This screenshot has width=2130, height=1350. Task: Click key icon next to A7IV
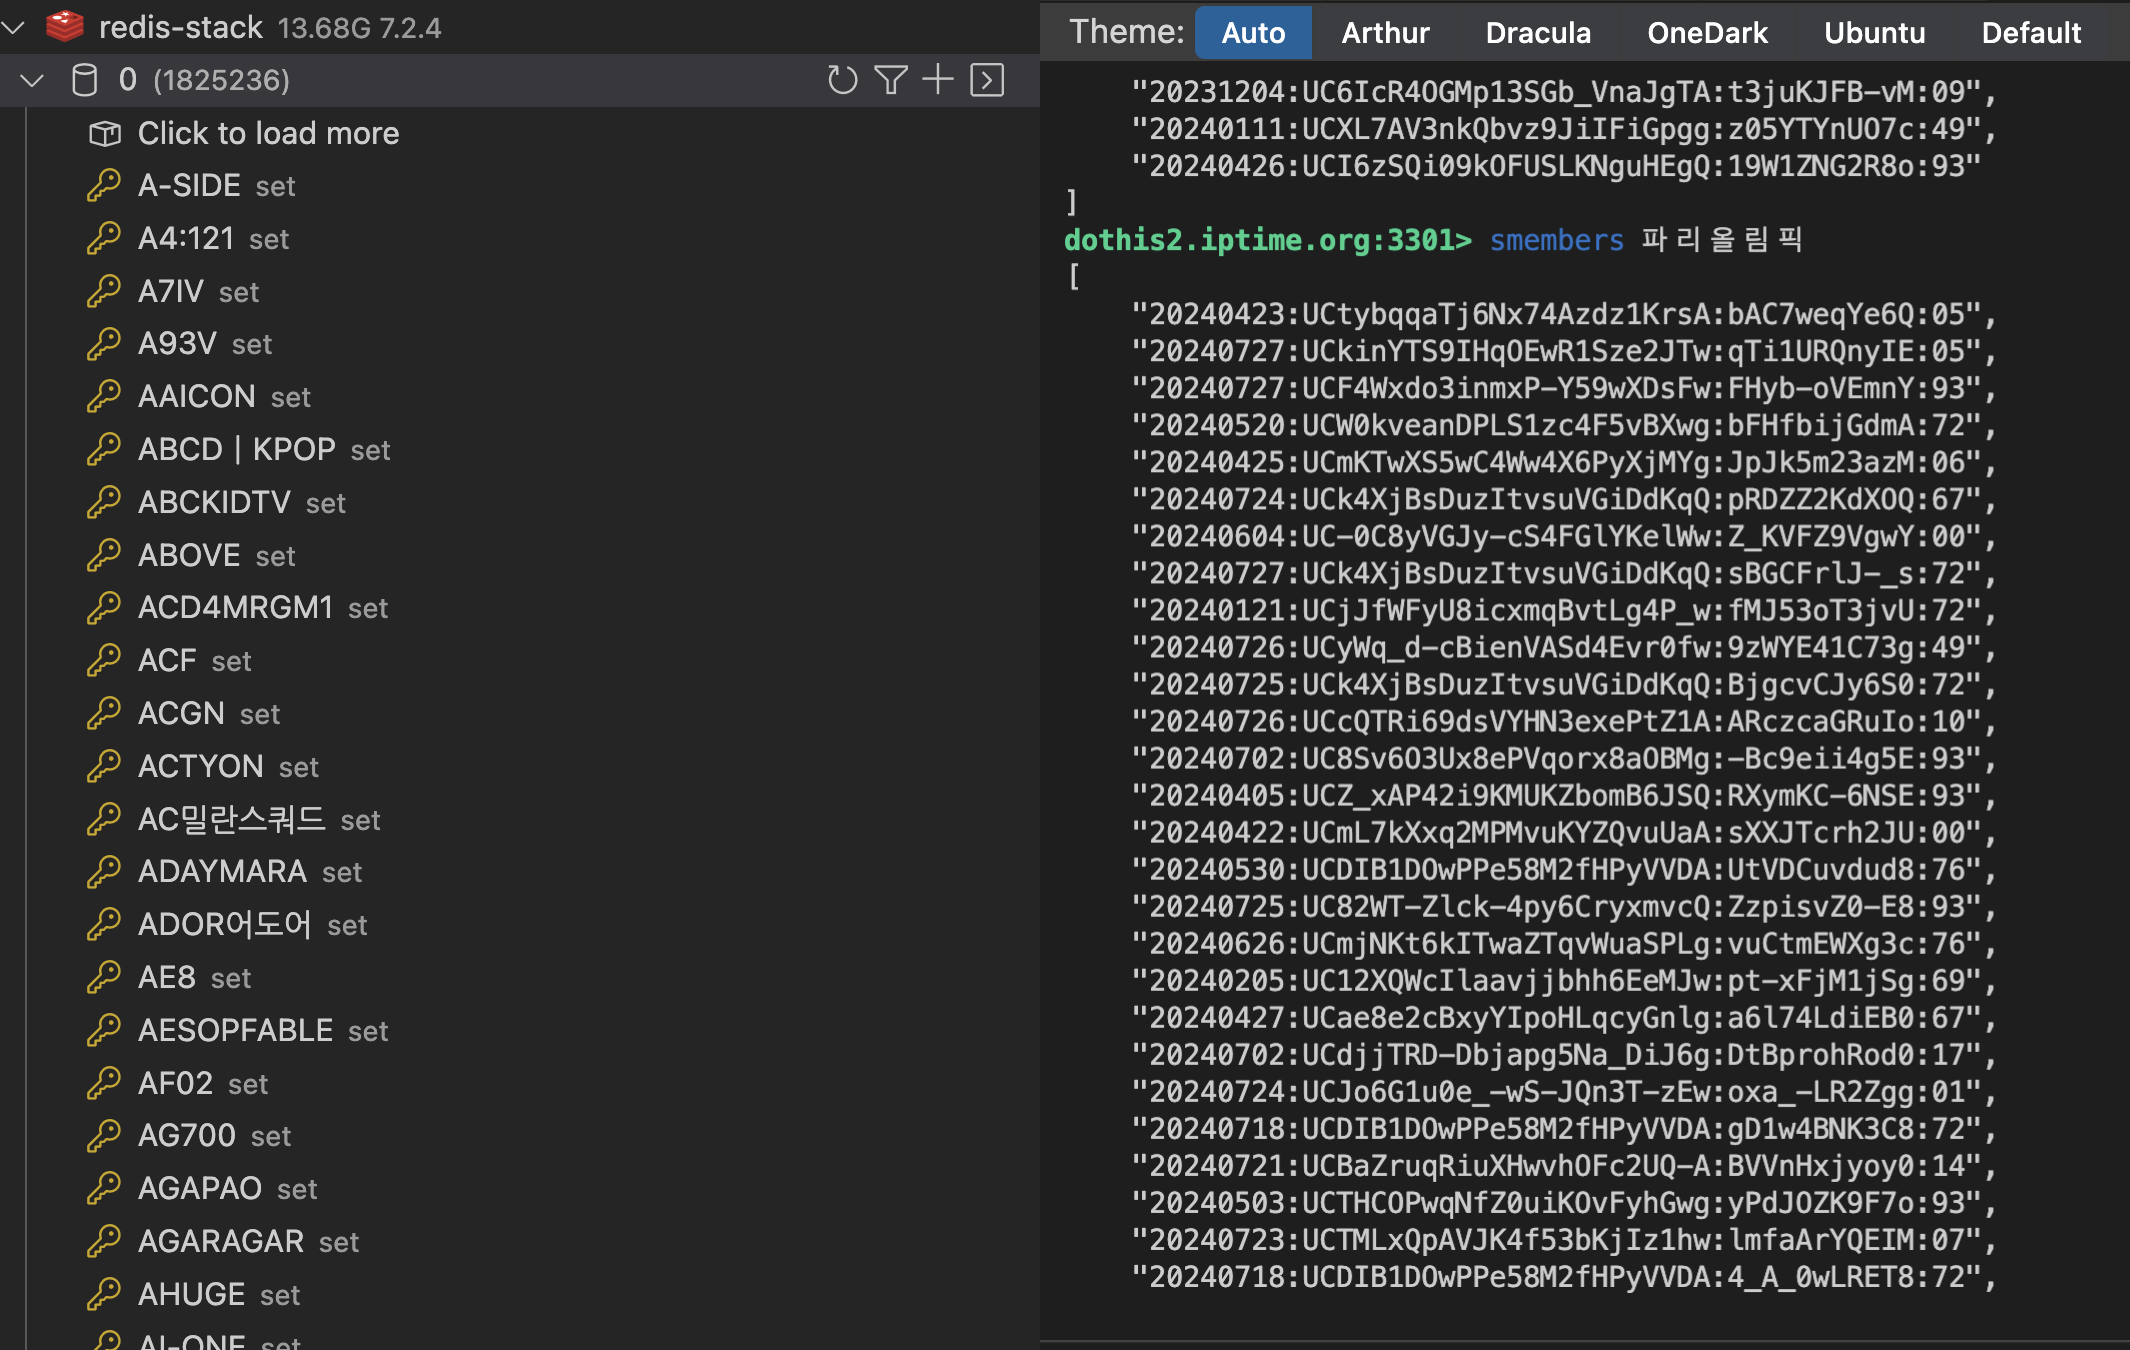[104, 291]
